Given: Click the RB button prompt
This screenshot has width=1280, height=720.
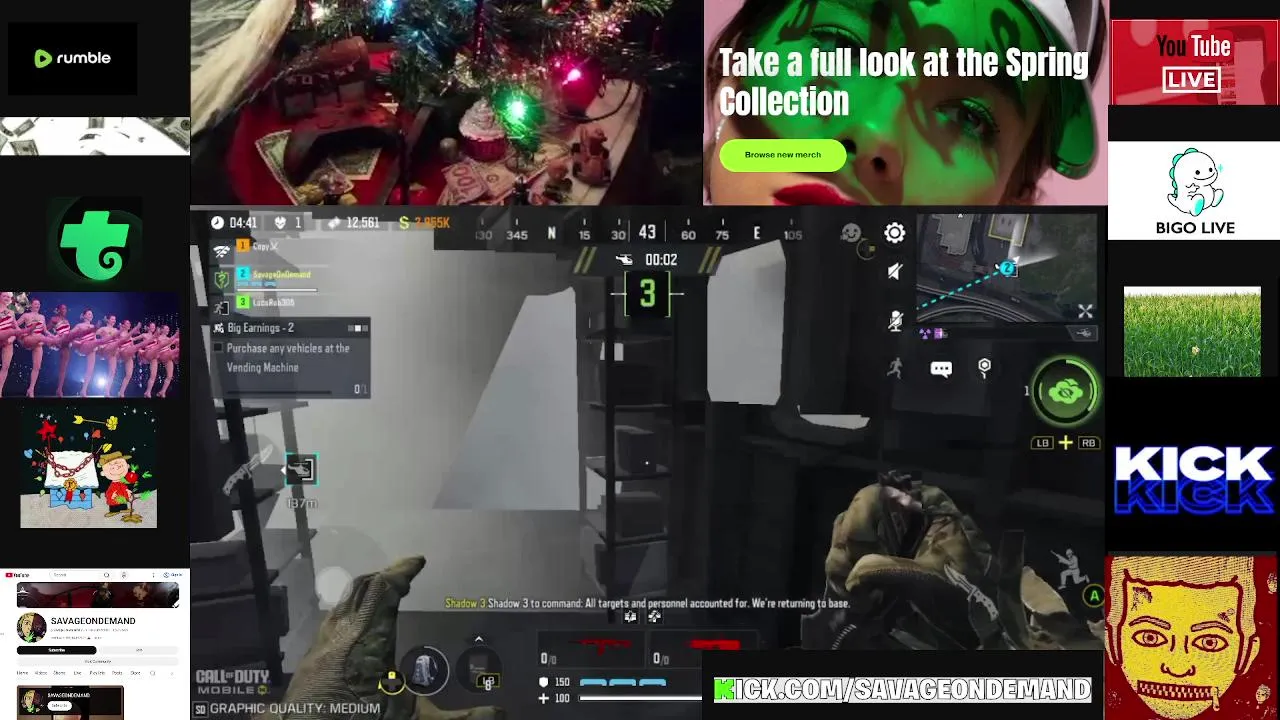Looking at the screenshot, I should point(1088,443).
